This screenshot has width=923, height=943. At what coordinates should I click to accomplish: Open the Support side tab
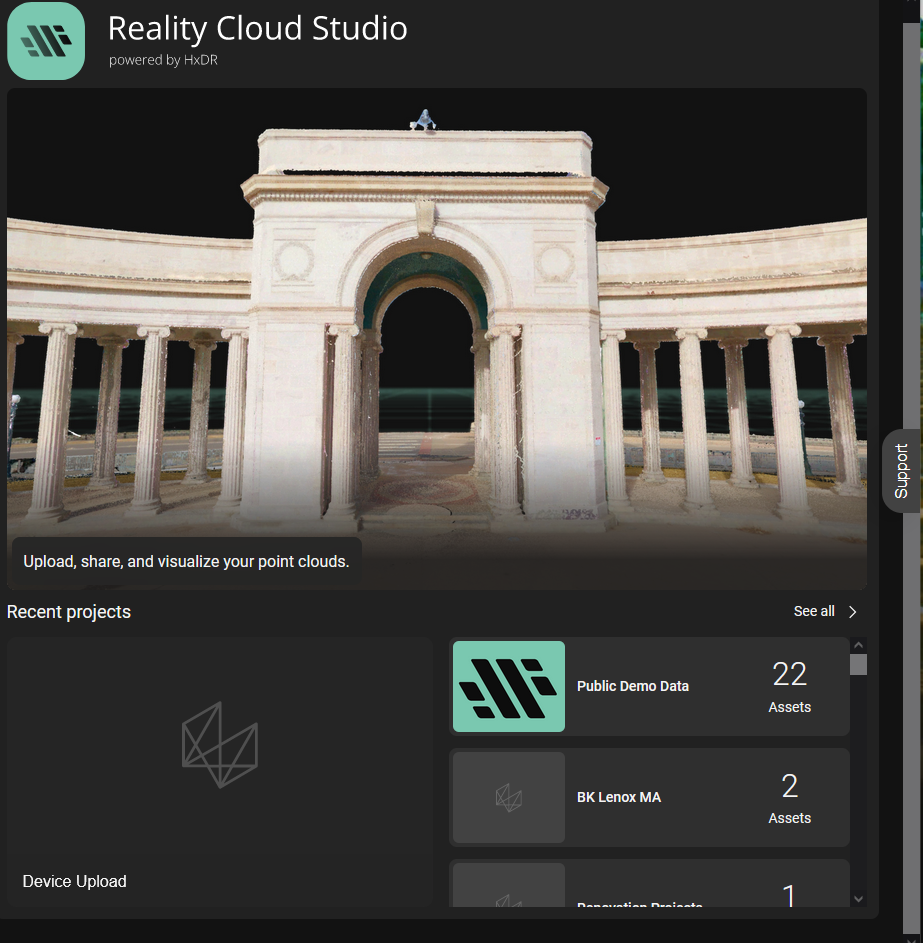coord(901,471)
